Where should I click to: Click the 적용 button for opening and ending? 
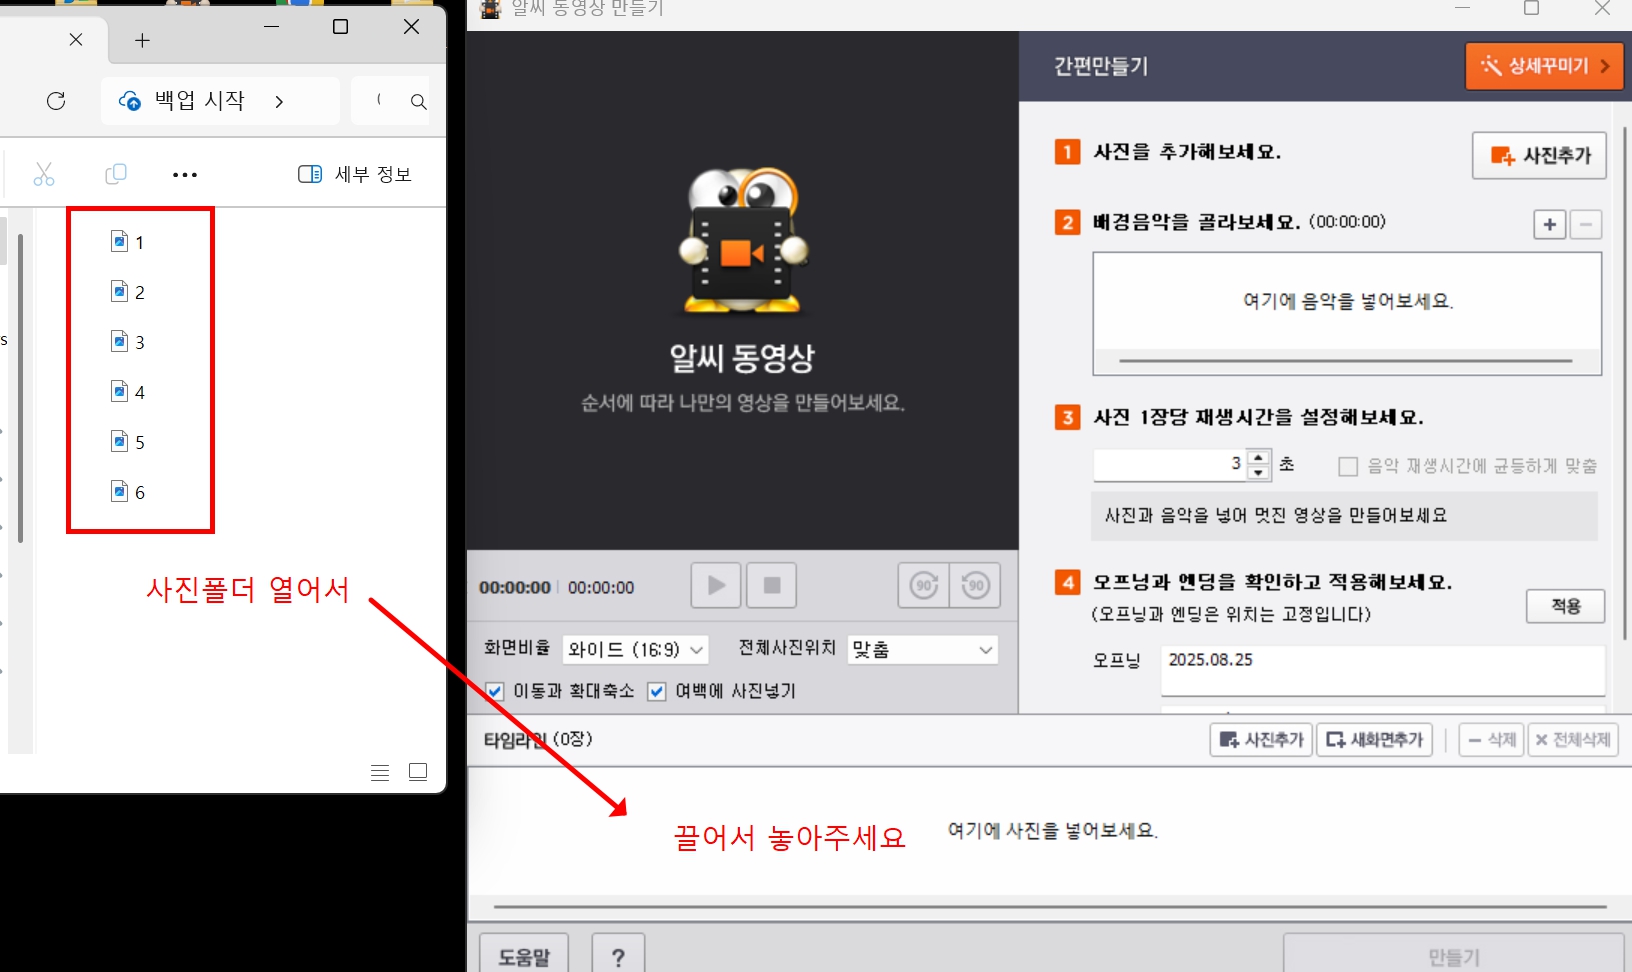[x=1565, y=606]
